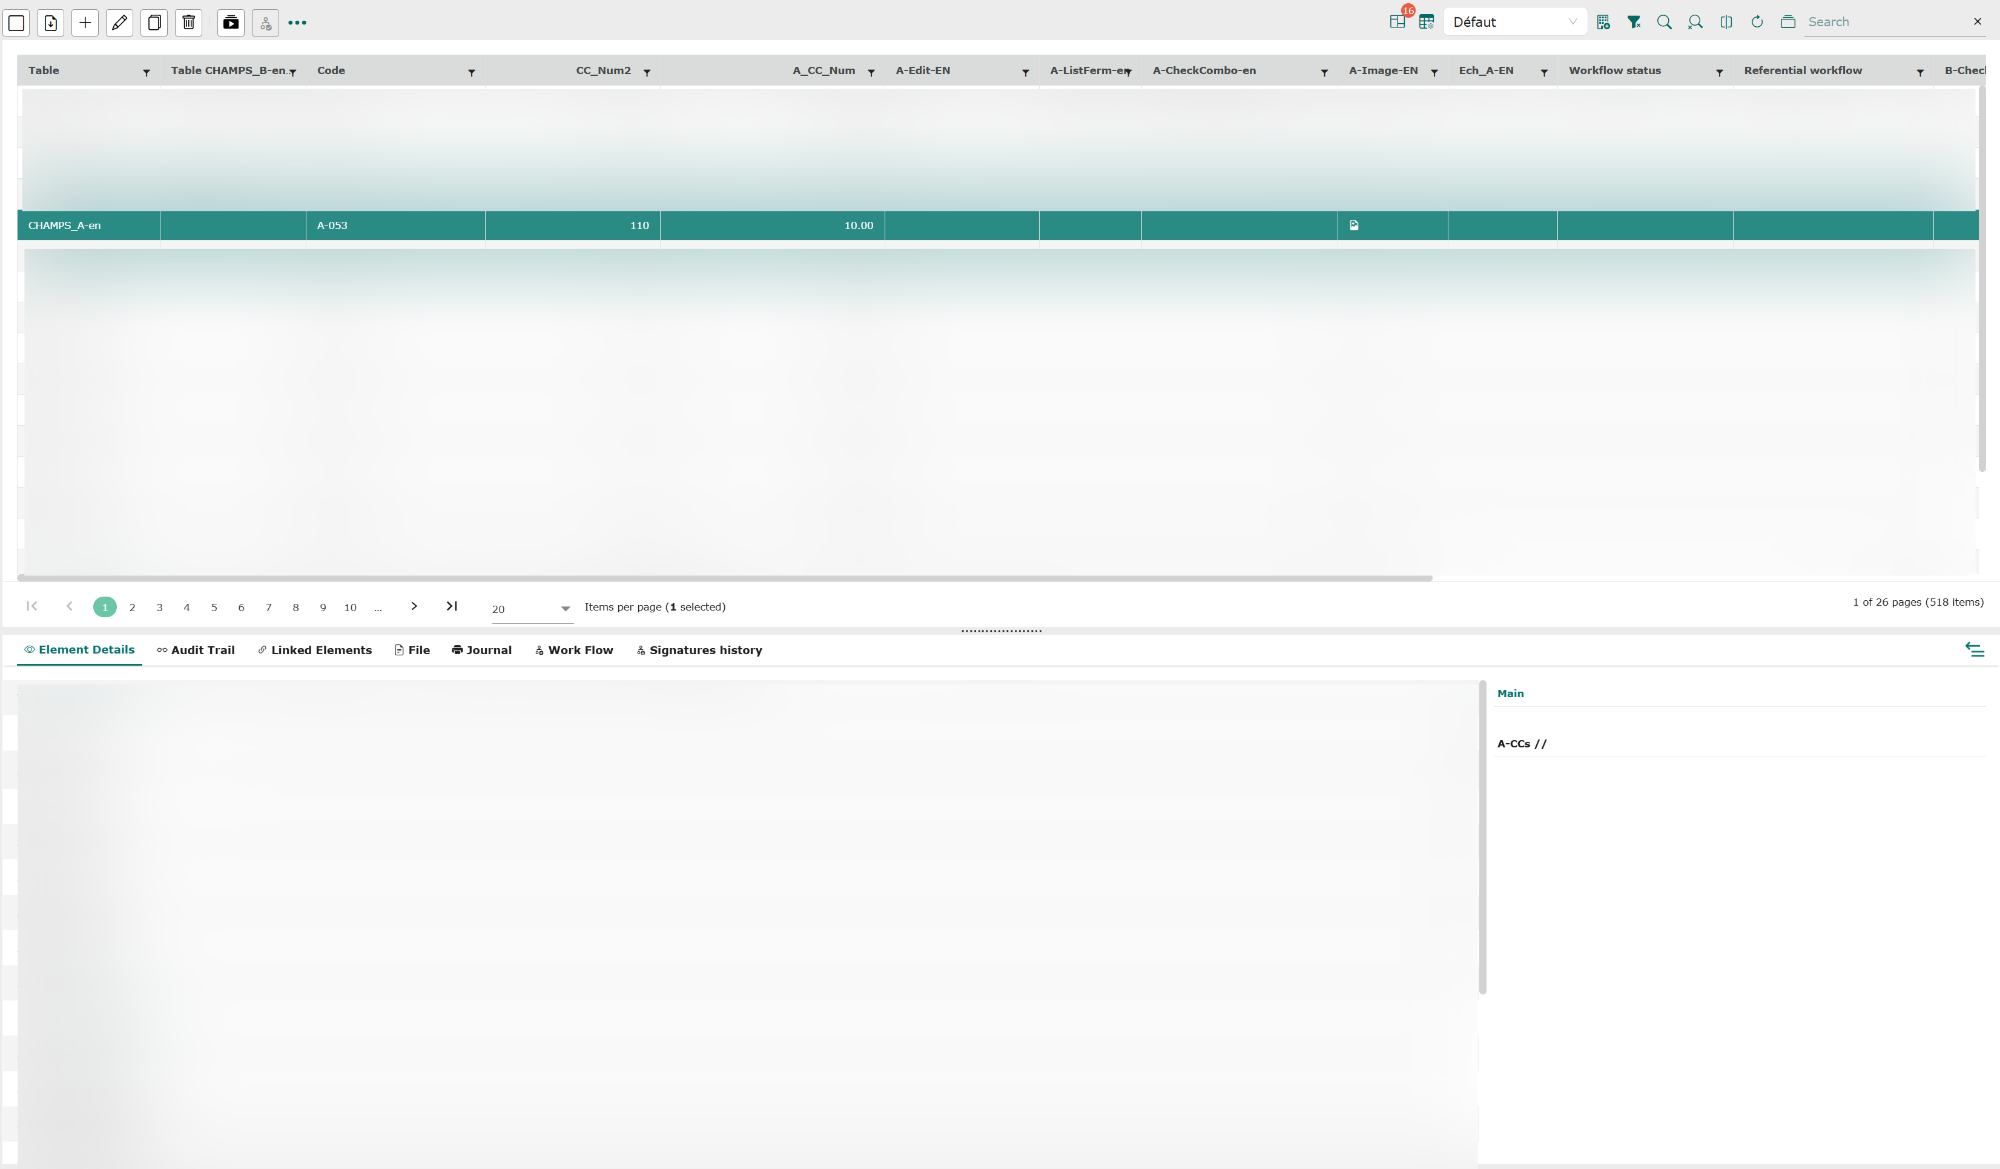
Task: Clear filters with the funnel icon
Action: tap(1633, 22)
